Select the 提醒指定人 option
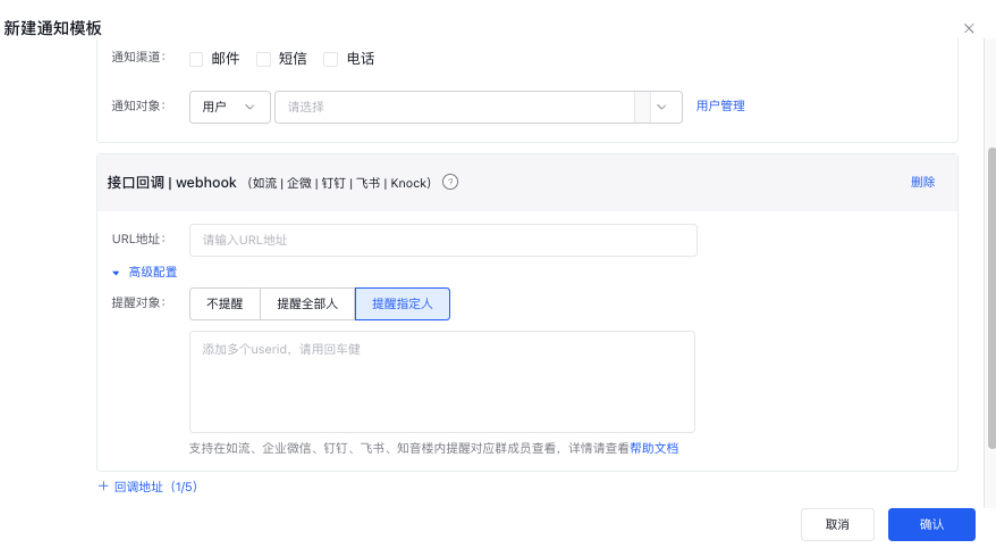The width and height of the screenshot is (996, 560). [x=402, y=304]
